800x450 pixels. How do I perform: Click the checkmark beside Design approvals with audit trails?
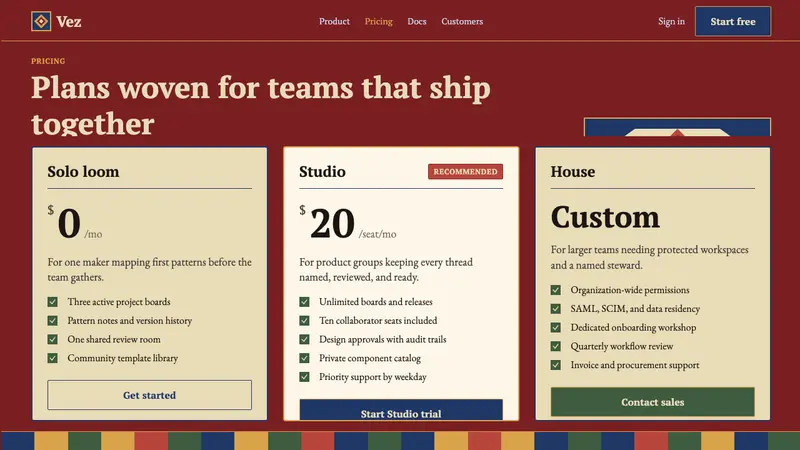click(304, 339)
